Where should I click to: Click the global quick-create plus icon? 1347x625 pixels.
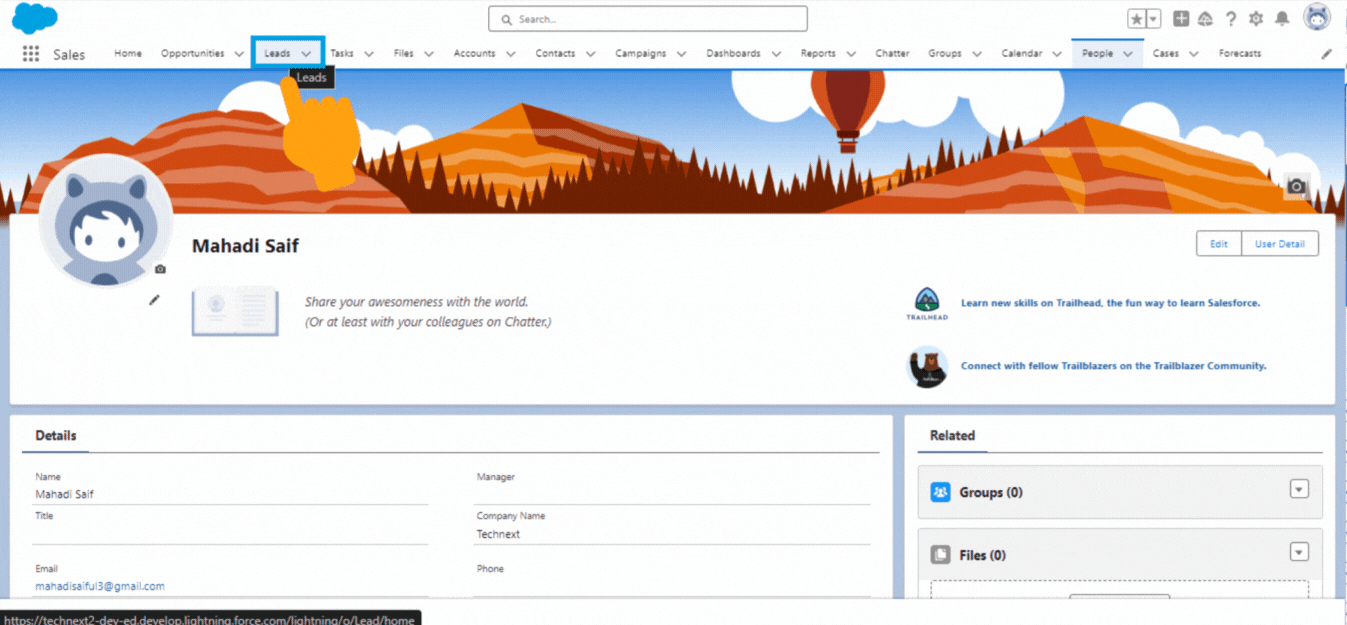pos(1180,17)
